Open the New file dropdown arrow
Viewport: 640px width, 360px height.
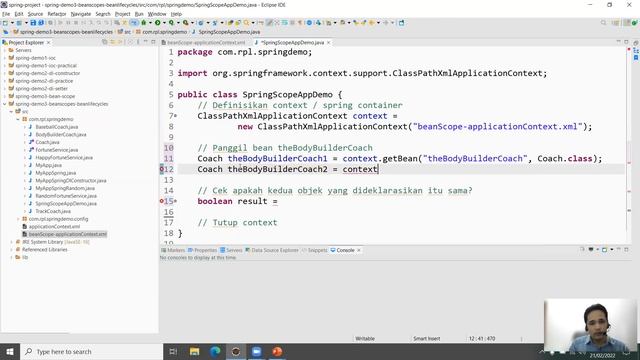[12, 23]
